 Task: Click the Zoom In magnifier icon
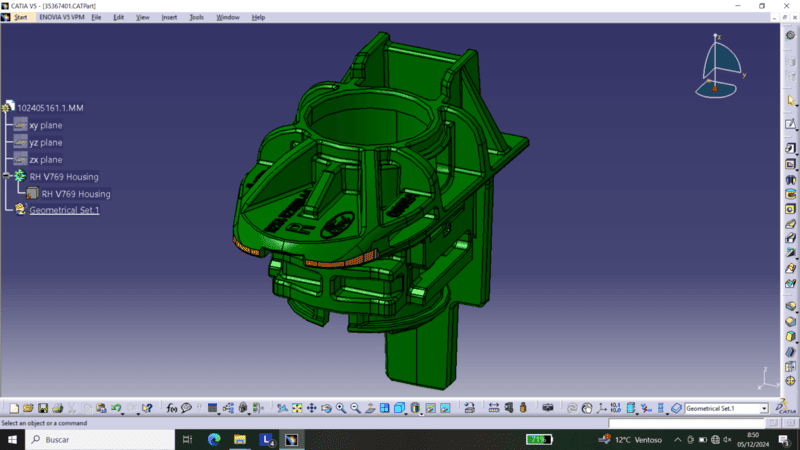click(341, 408)
